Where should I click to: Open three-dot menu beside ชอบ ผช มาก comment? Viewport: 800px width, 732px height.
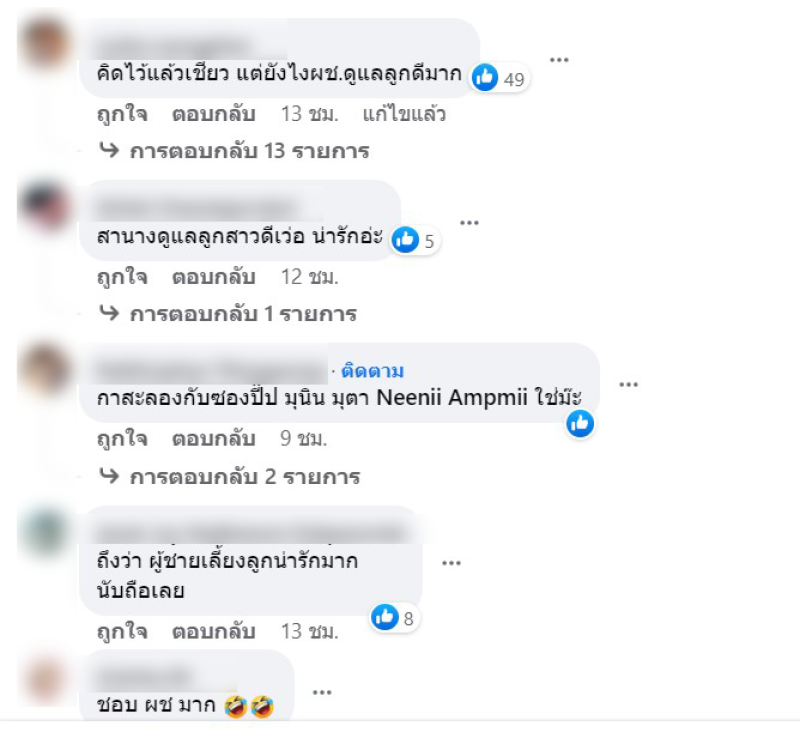click(x=322, y=692)
